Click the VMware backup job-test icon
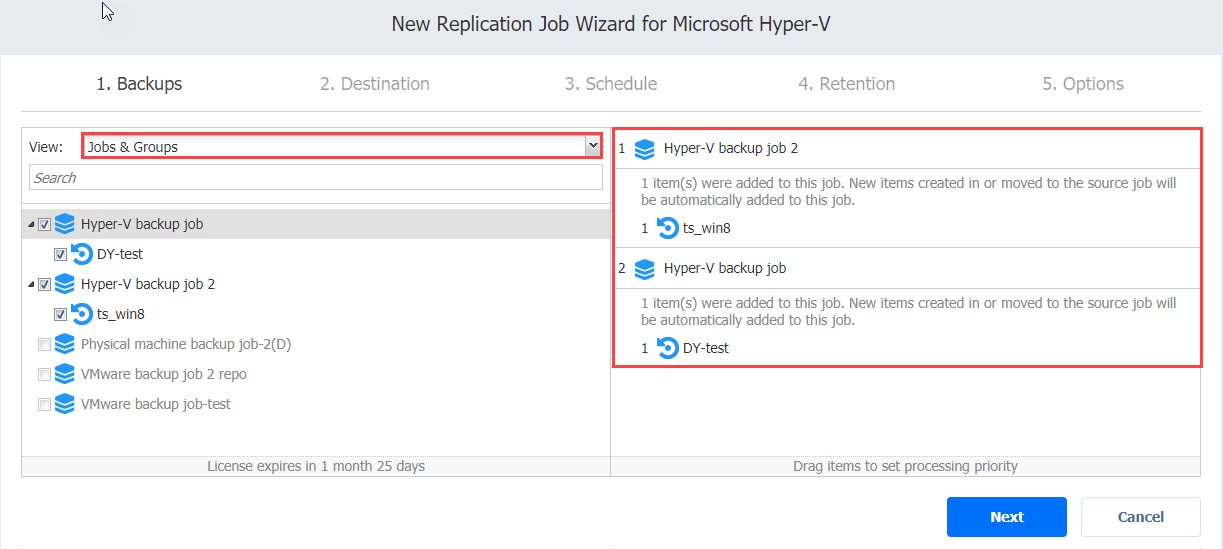This screenshot has width=1223, height=549. point(65,404)
